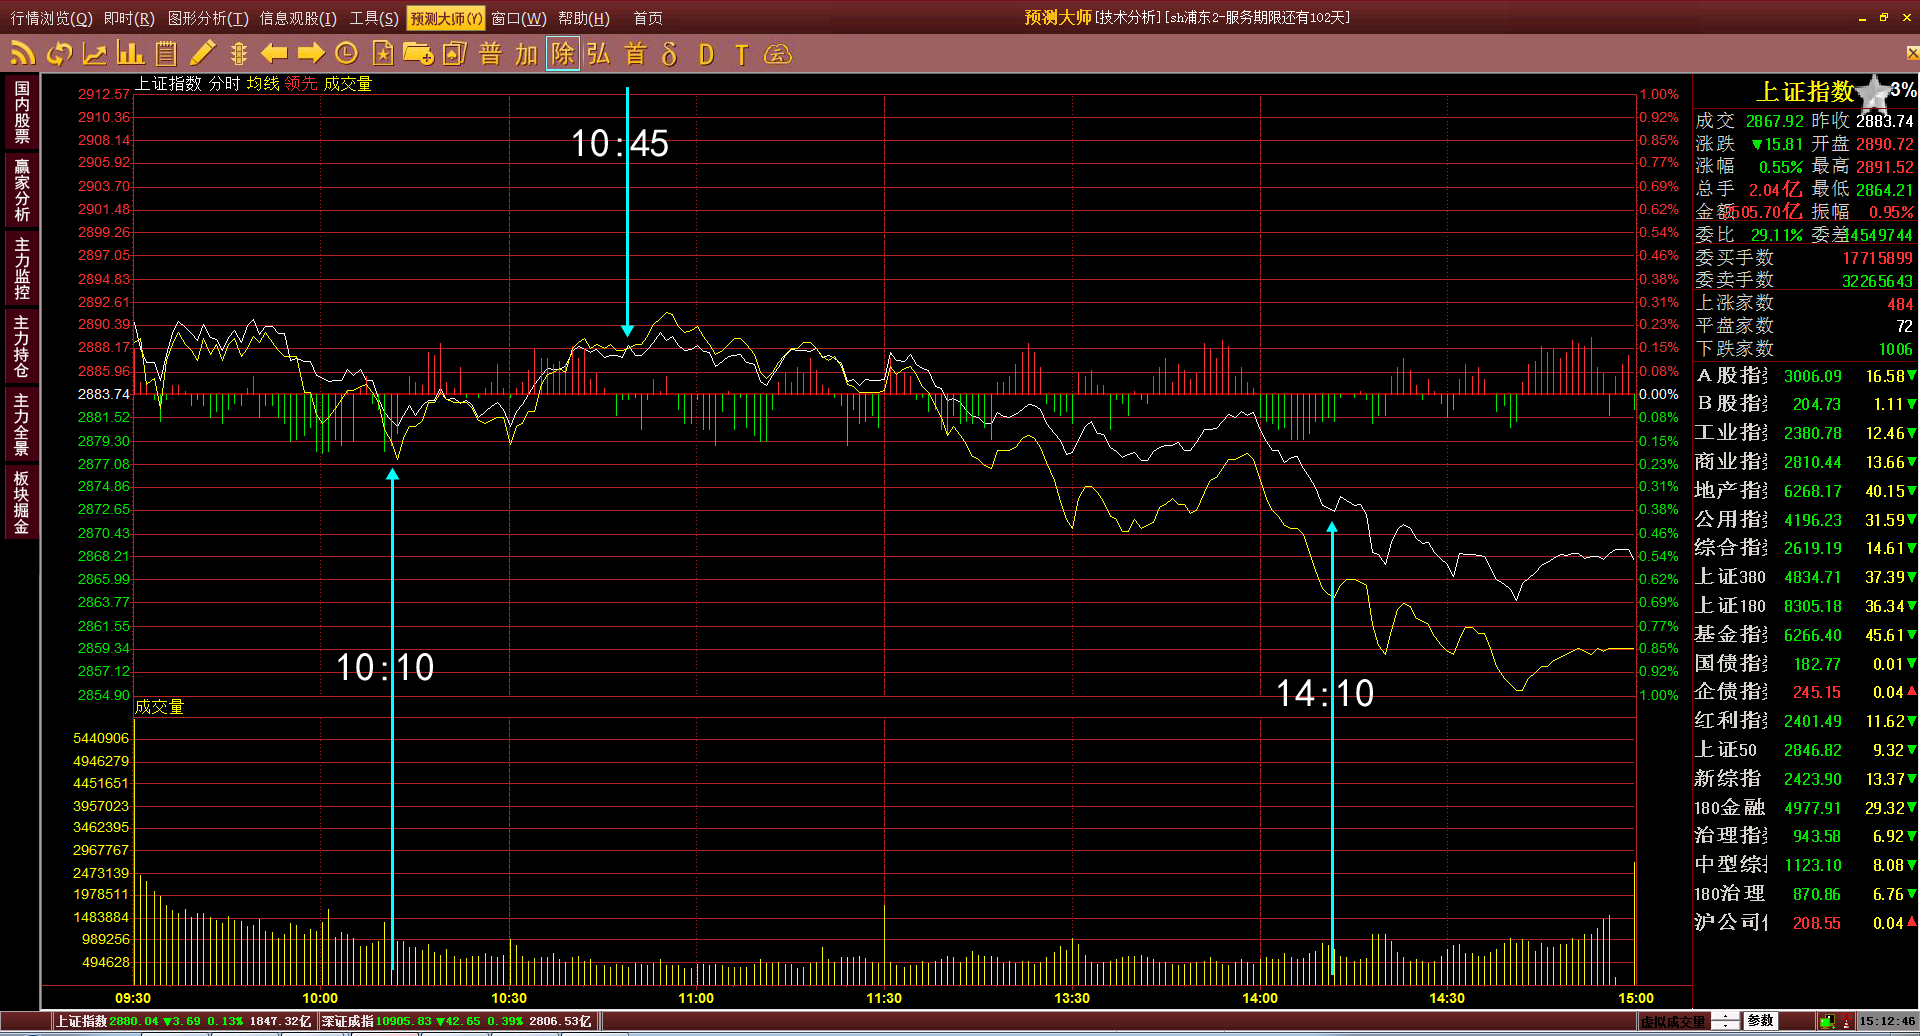This screenshot has height=1036, width=1920.
Task: Toggle the 成交量 legend in the chart header
Action: (347, 84)
